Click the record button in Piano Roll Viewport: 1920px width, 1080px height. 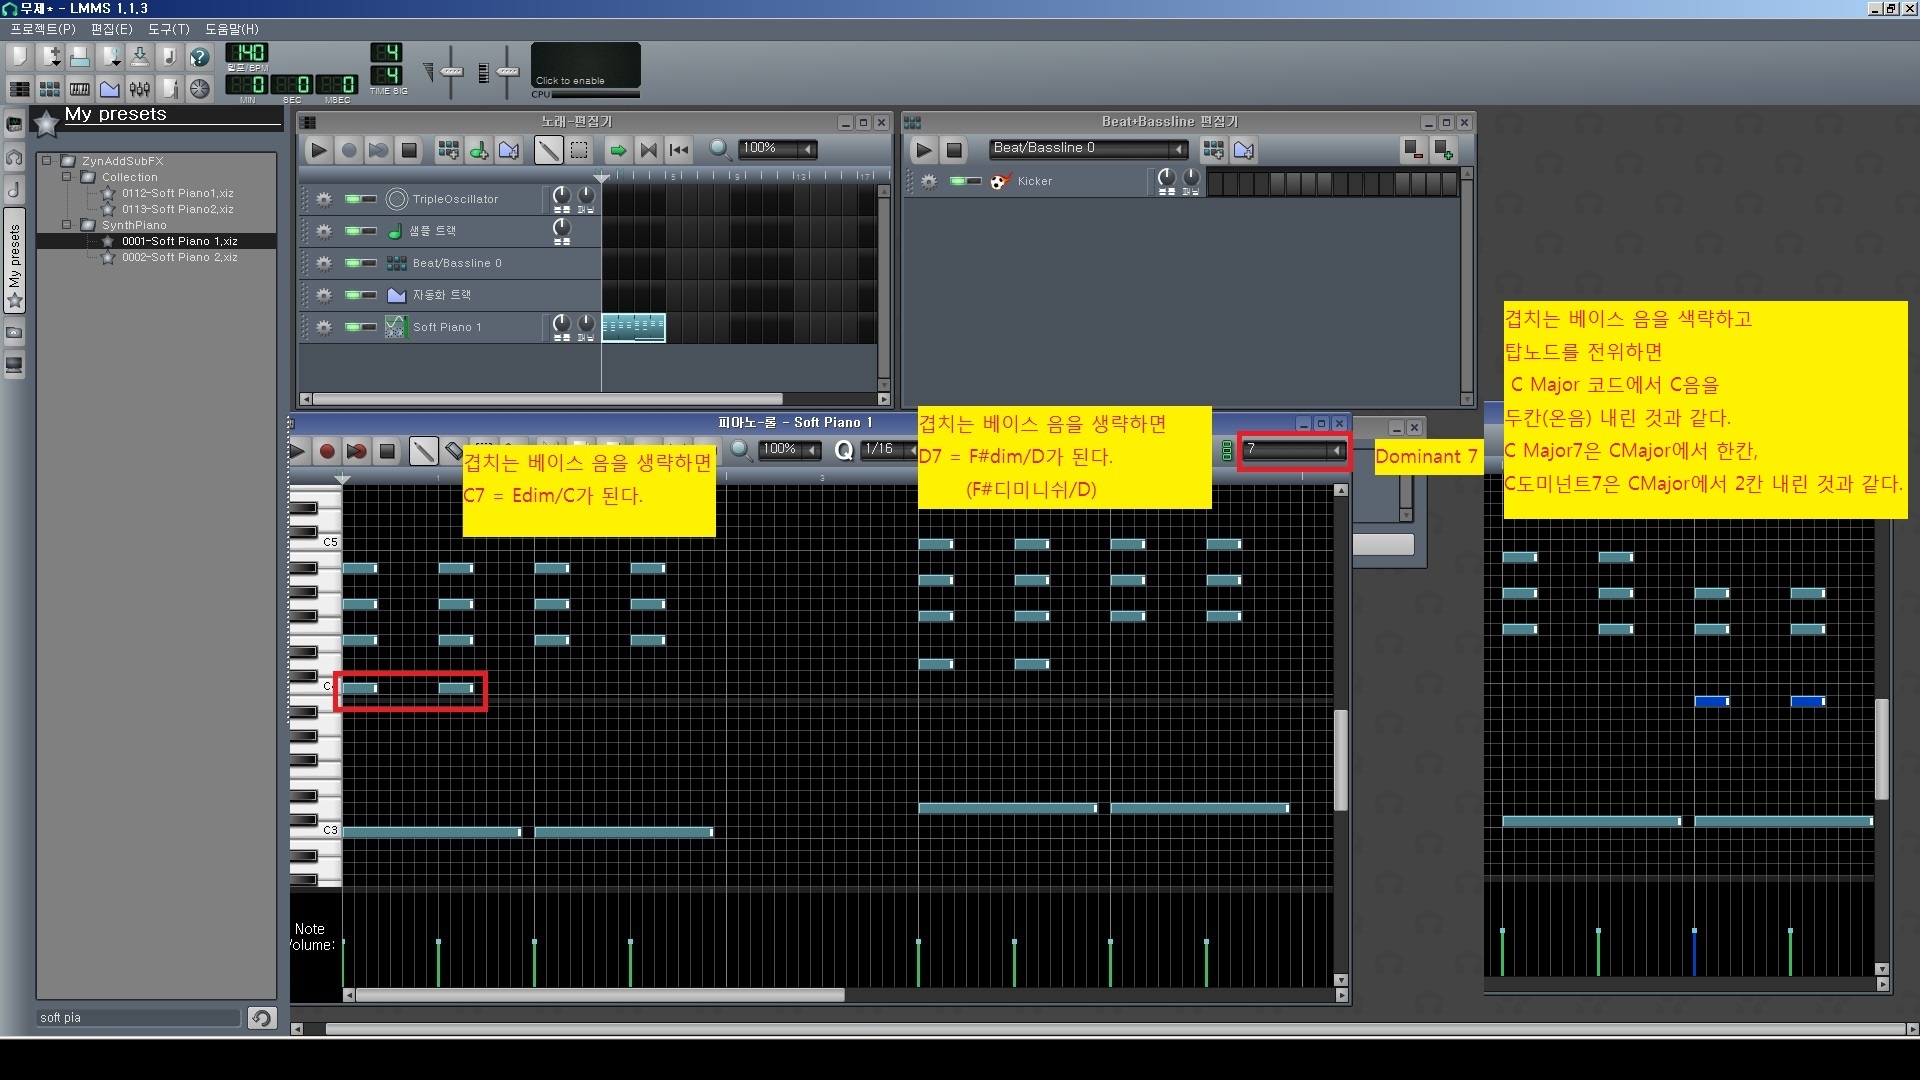tap(326, 451)
